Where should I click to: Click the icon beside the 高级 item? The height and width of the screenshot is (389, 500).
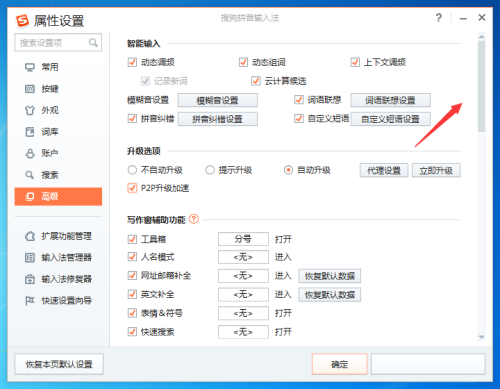pos(30,196)
